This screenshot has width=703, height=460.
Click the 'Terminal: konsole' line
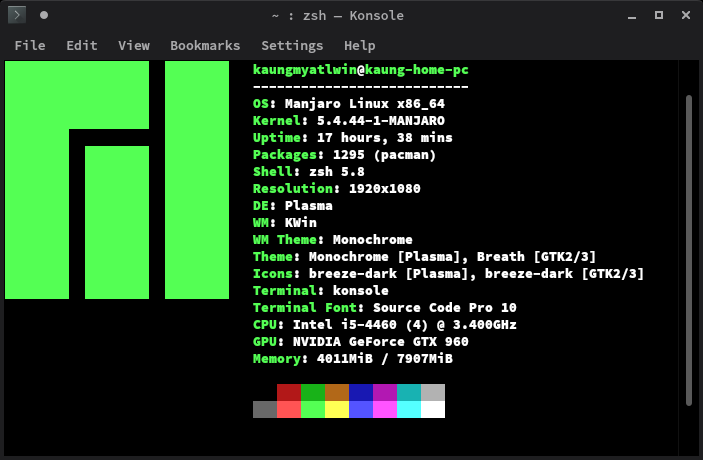pyautogui.click(x=321, y=291)
